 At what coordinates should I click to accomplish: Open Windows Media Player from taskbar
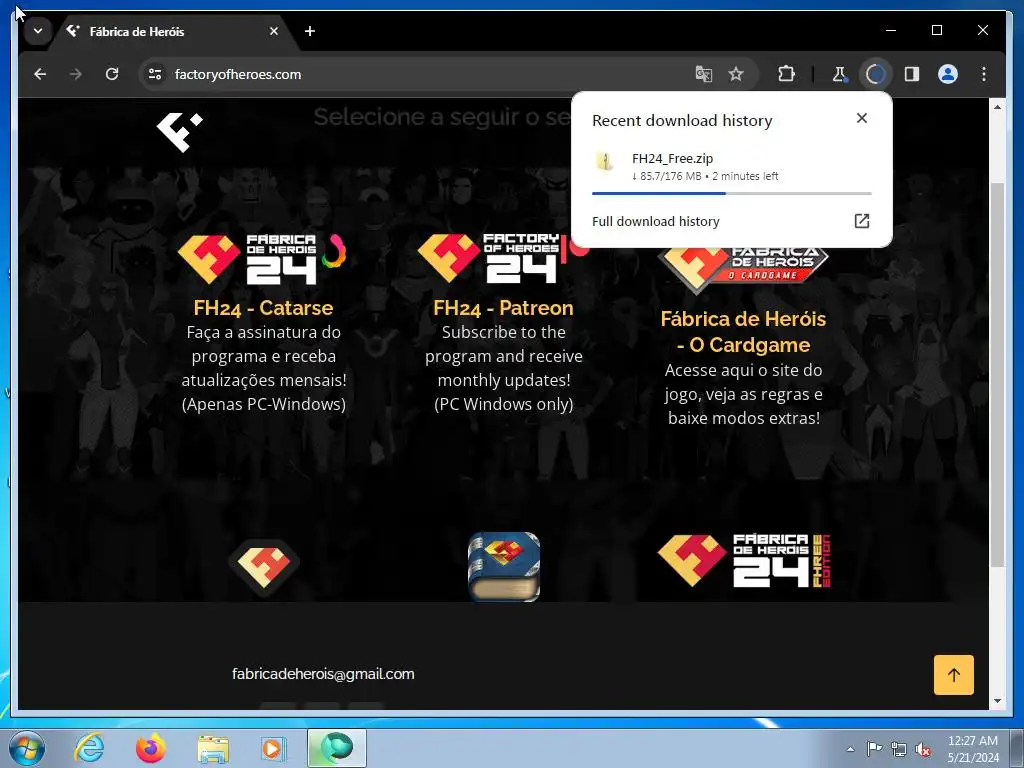(272, 748)
